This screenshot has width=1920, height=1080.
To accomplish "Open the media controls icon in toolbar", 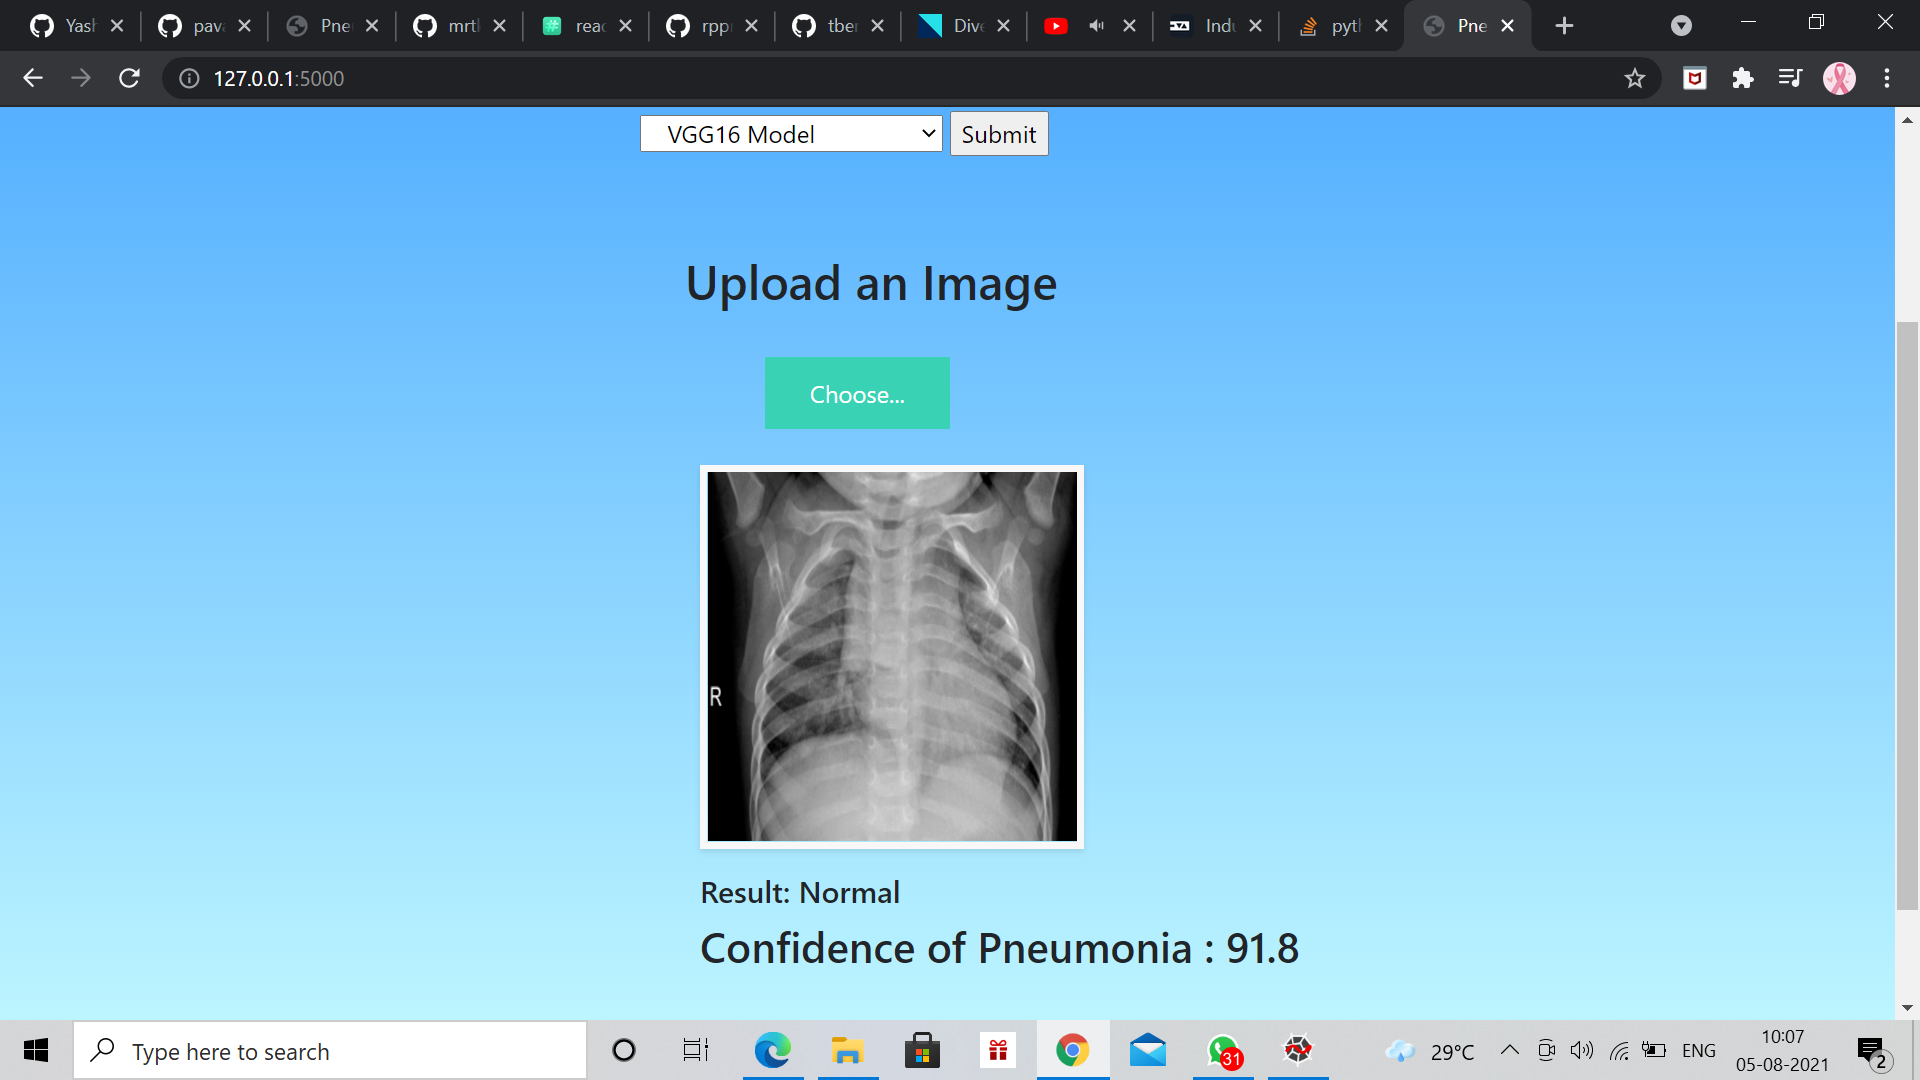I will 1790,78.
